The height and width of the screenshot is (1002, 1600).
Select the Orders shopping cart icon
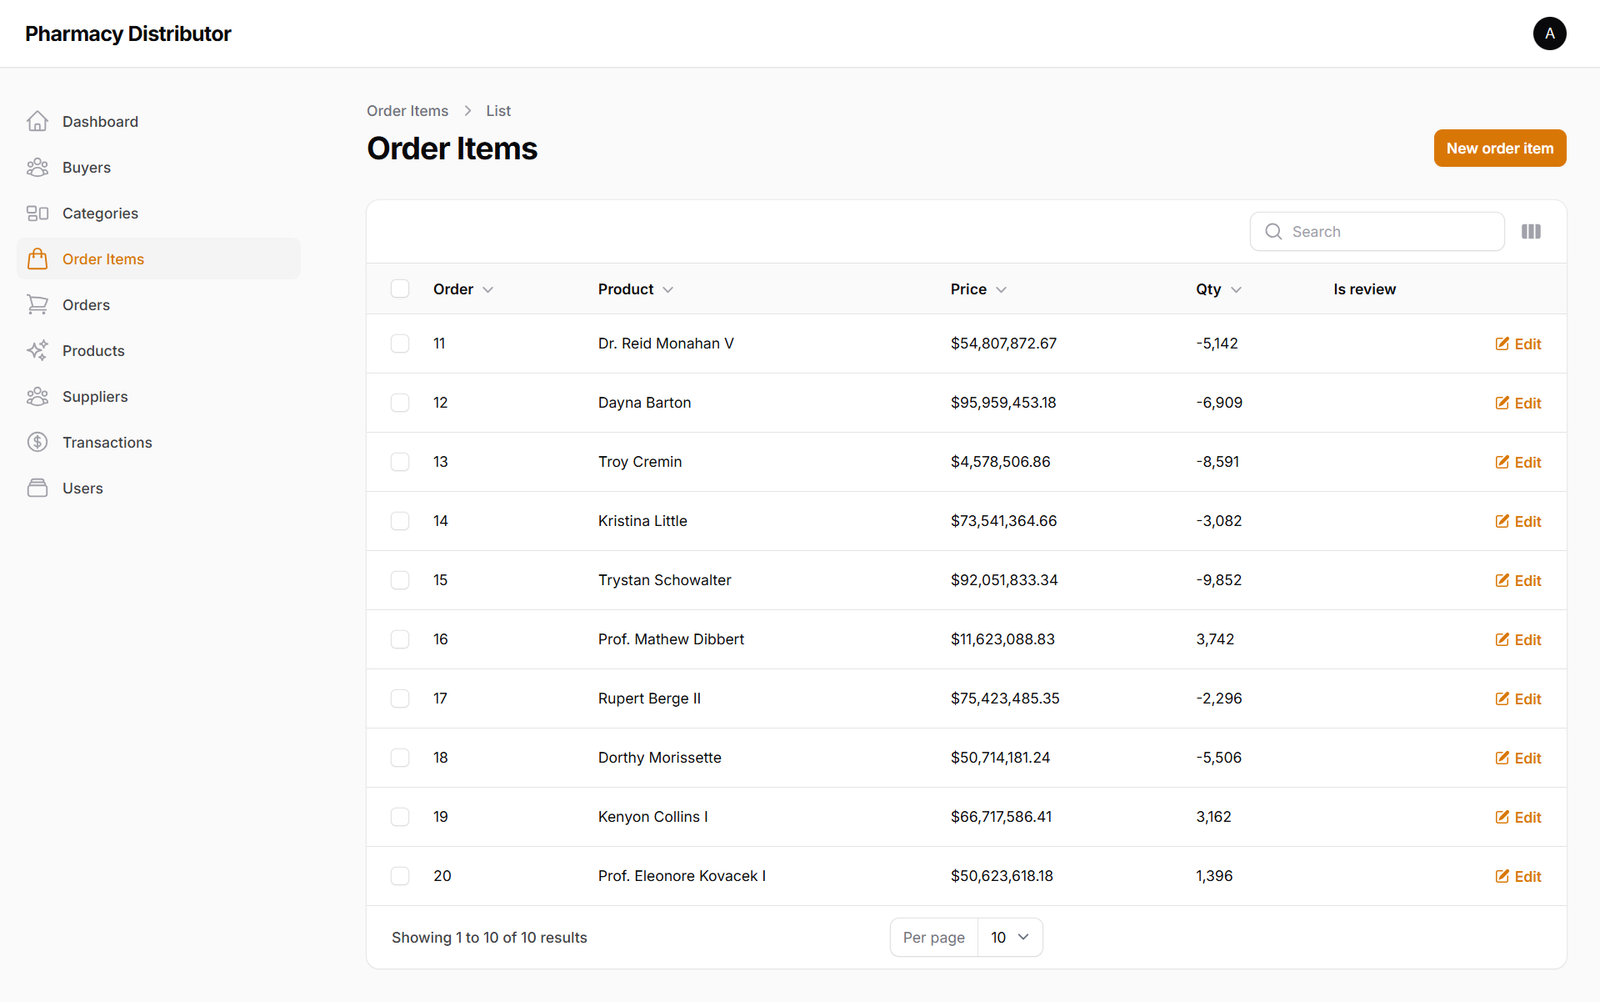(x=37, y=304)
